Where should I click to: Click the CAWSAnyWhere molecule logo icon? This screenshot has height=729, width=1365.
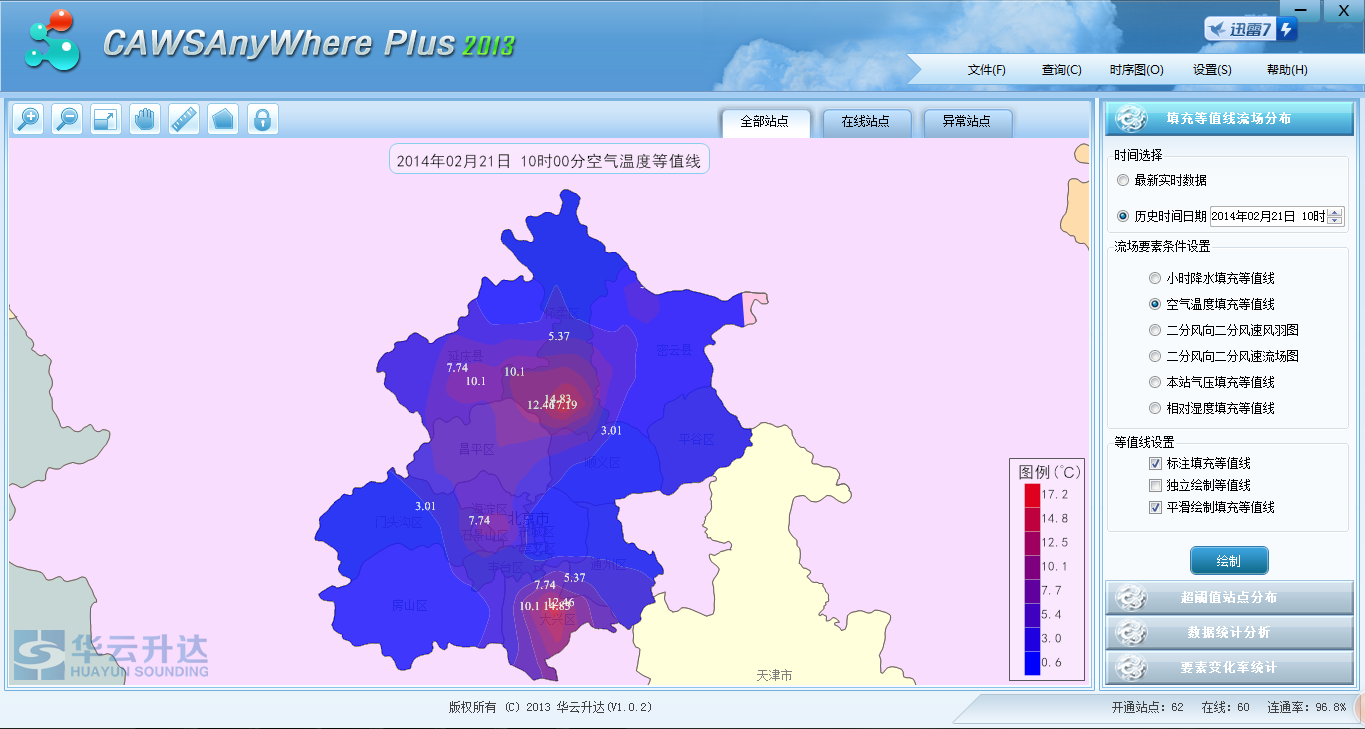(52, 41)
